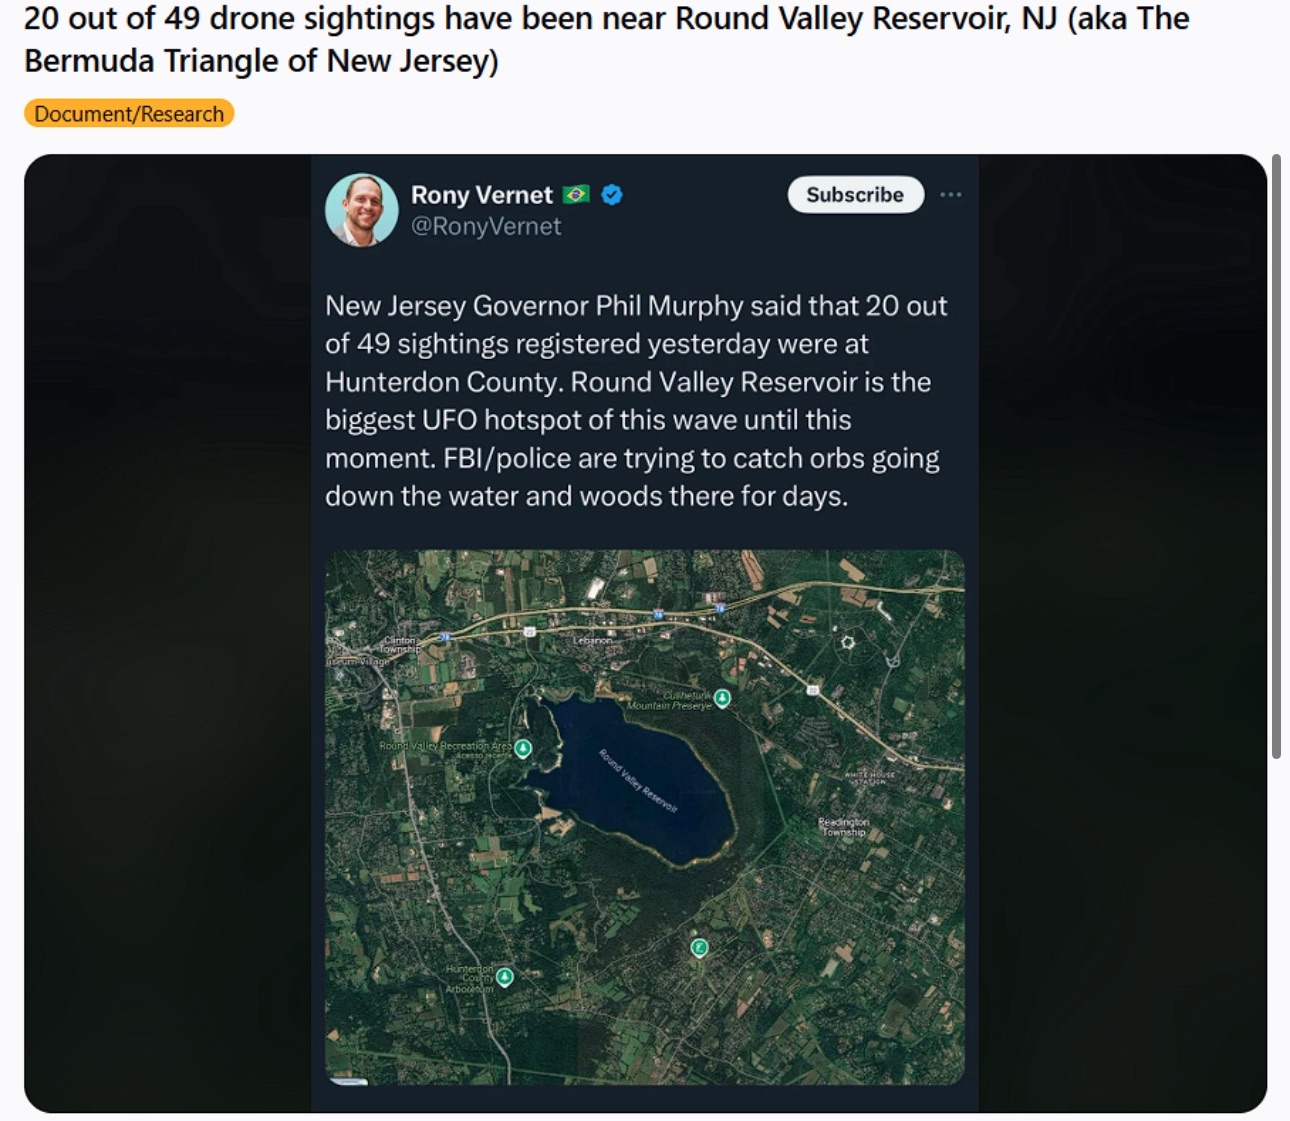This screenshot has height=1121, width=1290.
Task: Open the three-dot more options menu
Action: [x=951, y=195]
